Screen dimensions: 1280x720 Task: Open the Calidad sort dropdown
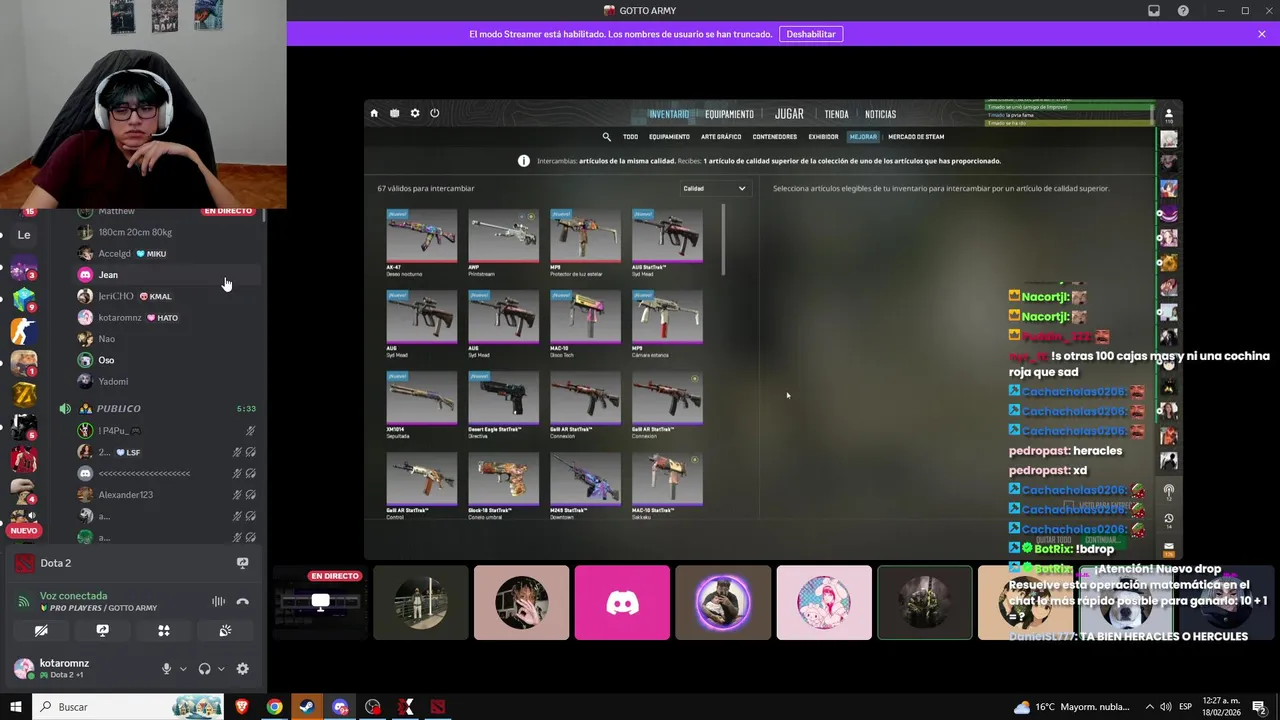[714, 188]
